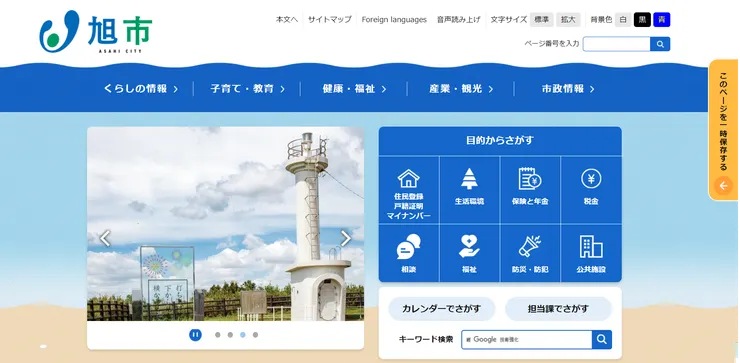Show the previous slide with left arrow
The image size is (740, 363).
coord(105,238)
